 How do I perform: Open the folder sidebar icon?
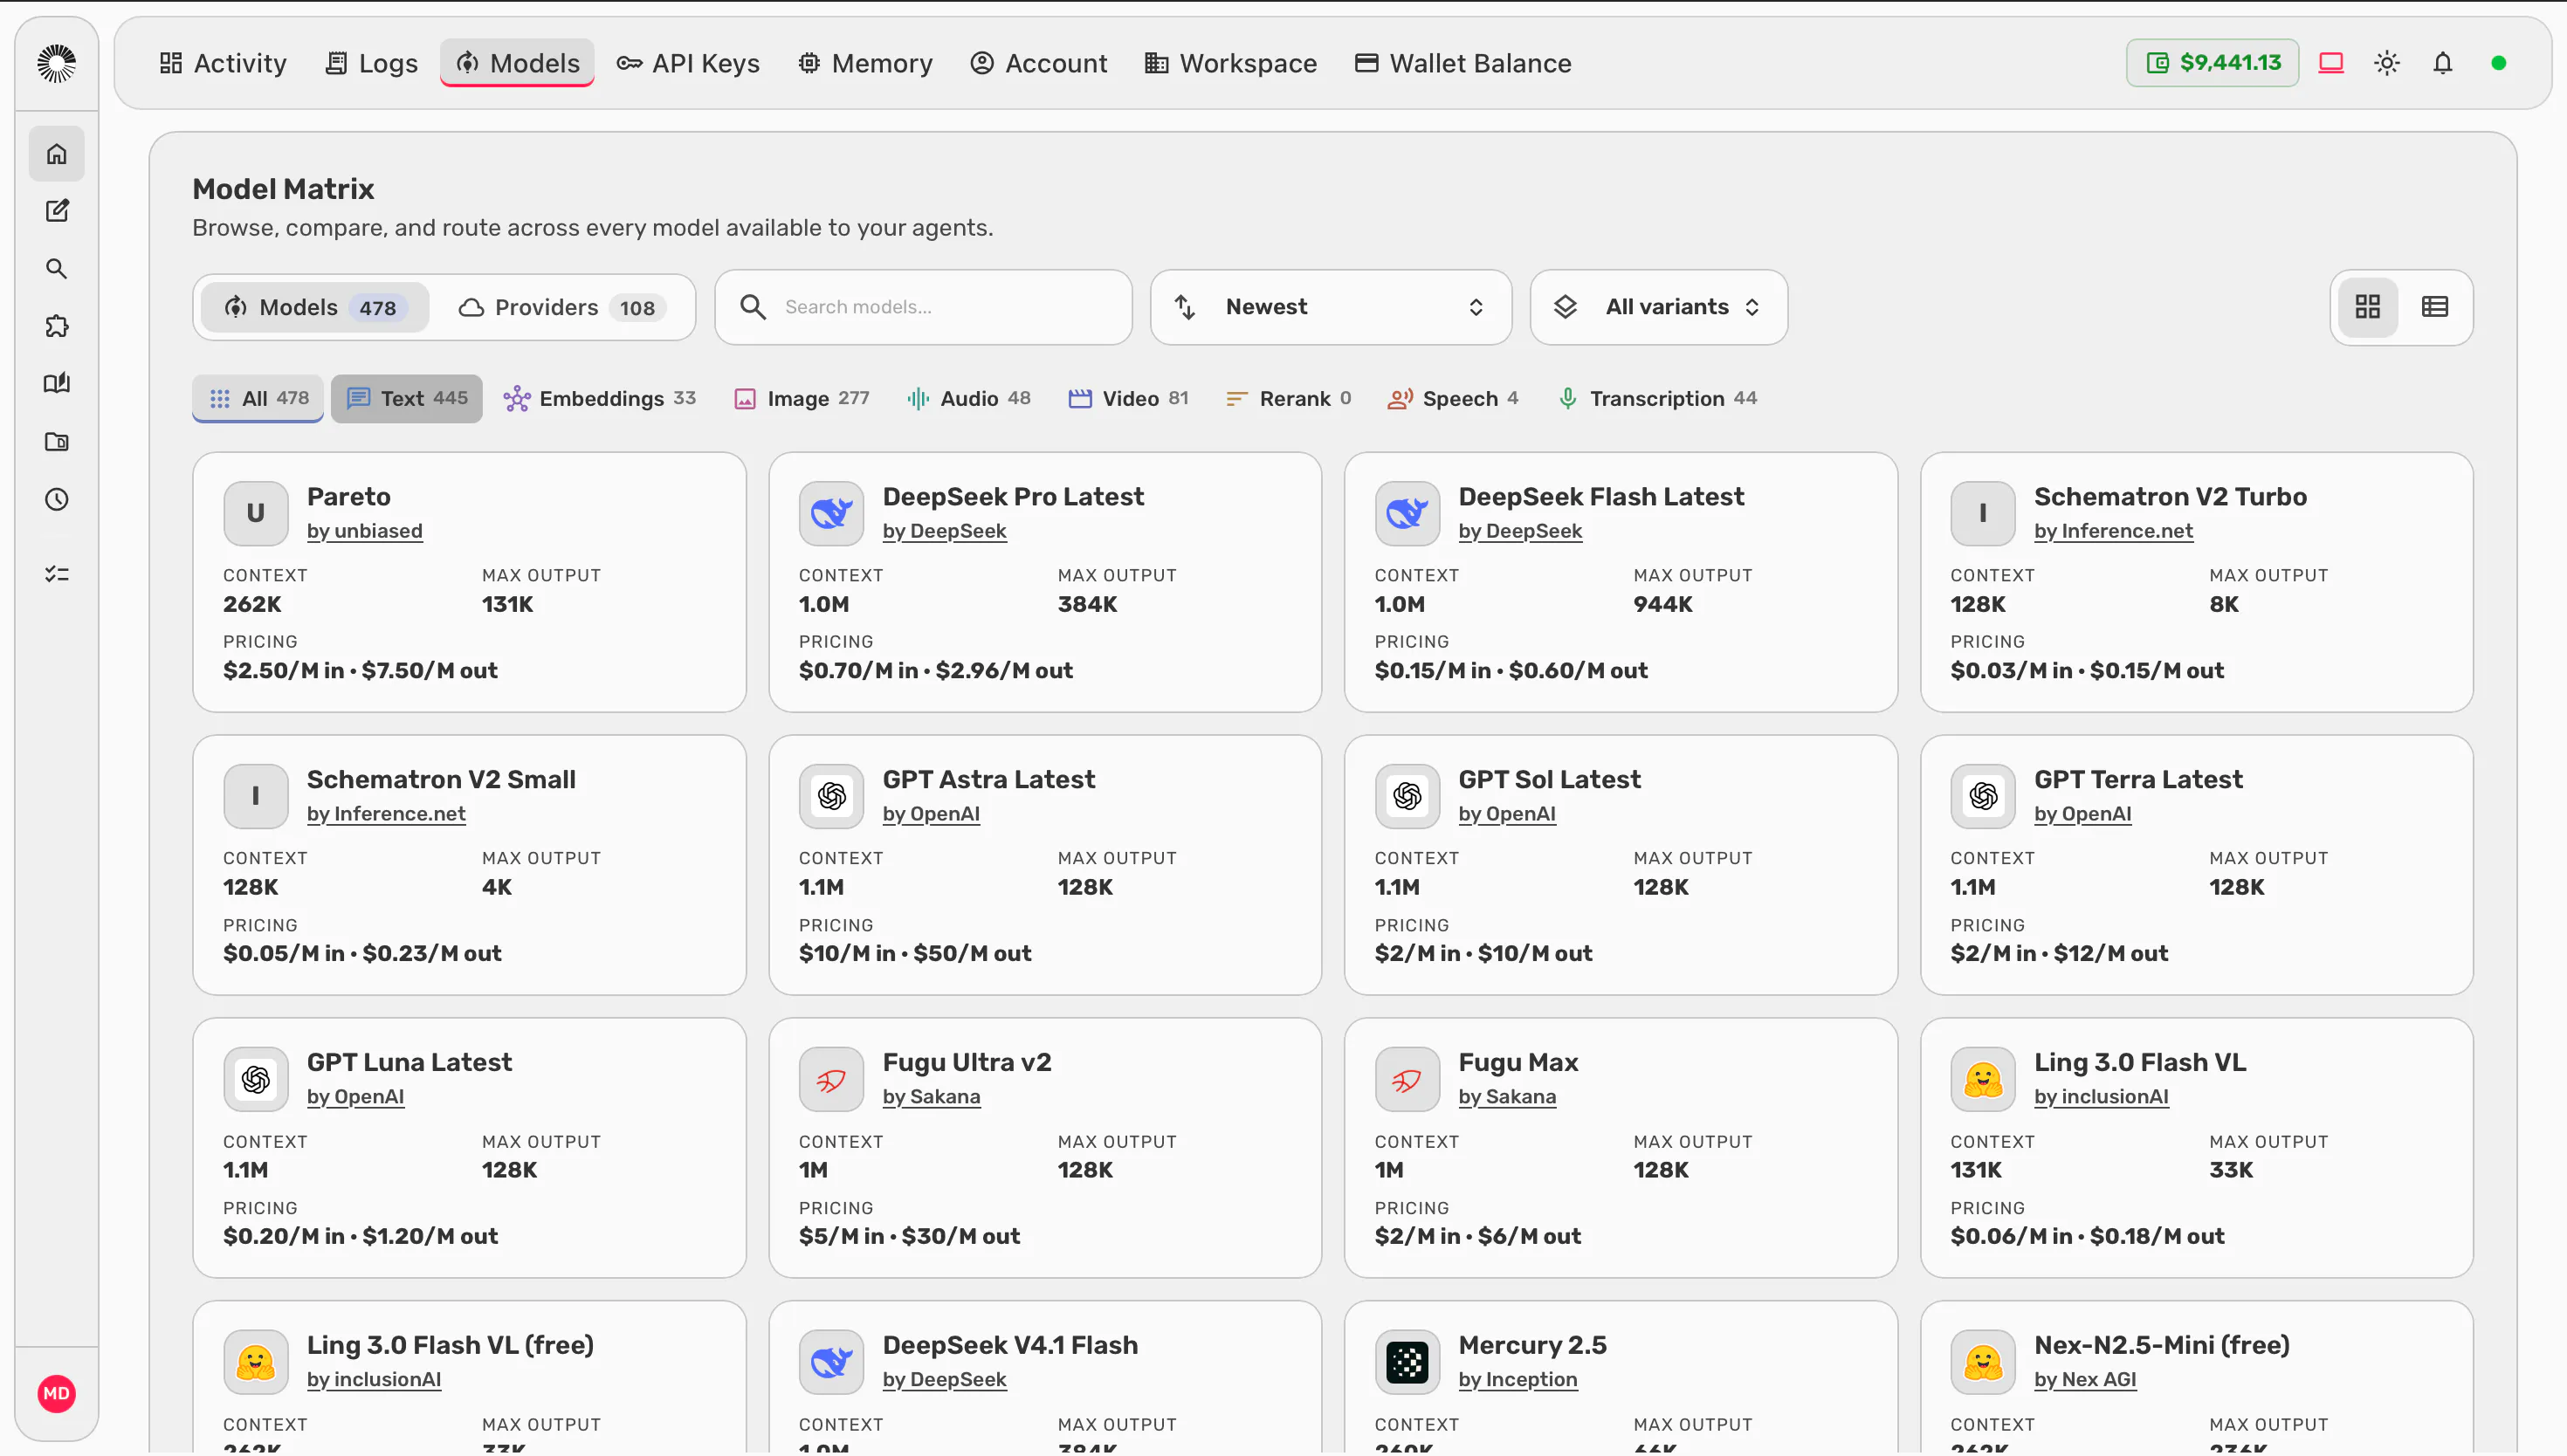(x=56, y=442)
